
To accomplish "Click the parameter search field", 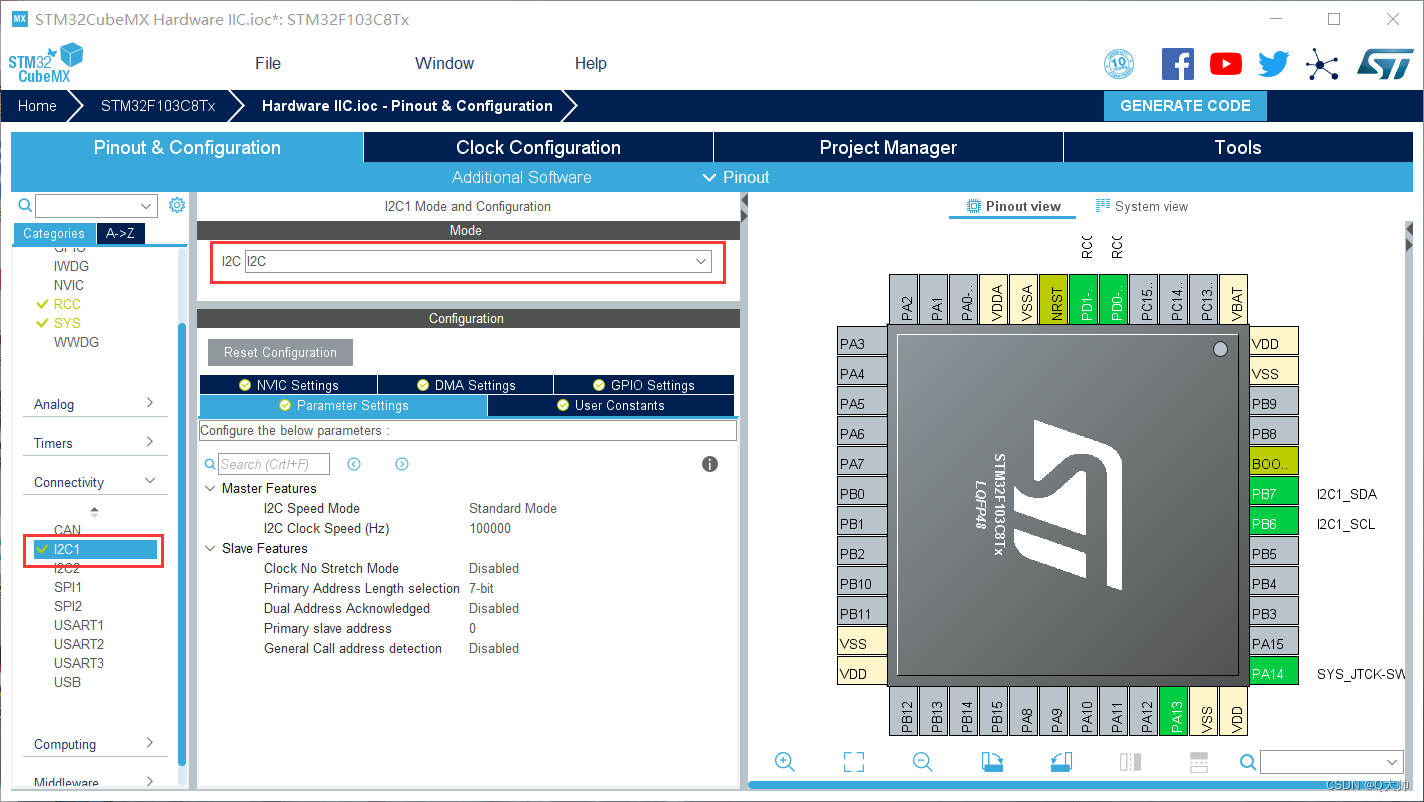I will [274, 464].
